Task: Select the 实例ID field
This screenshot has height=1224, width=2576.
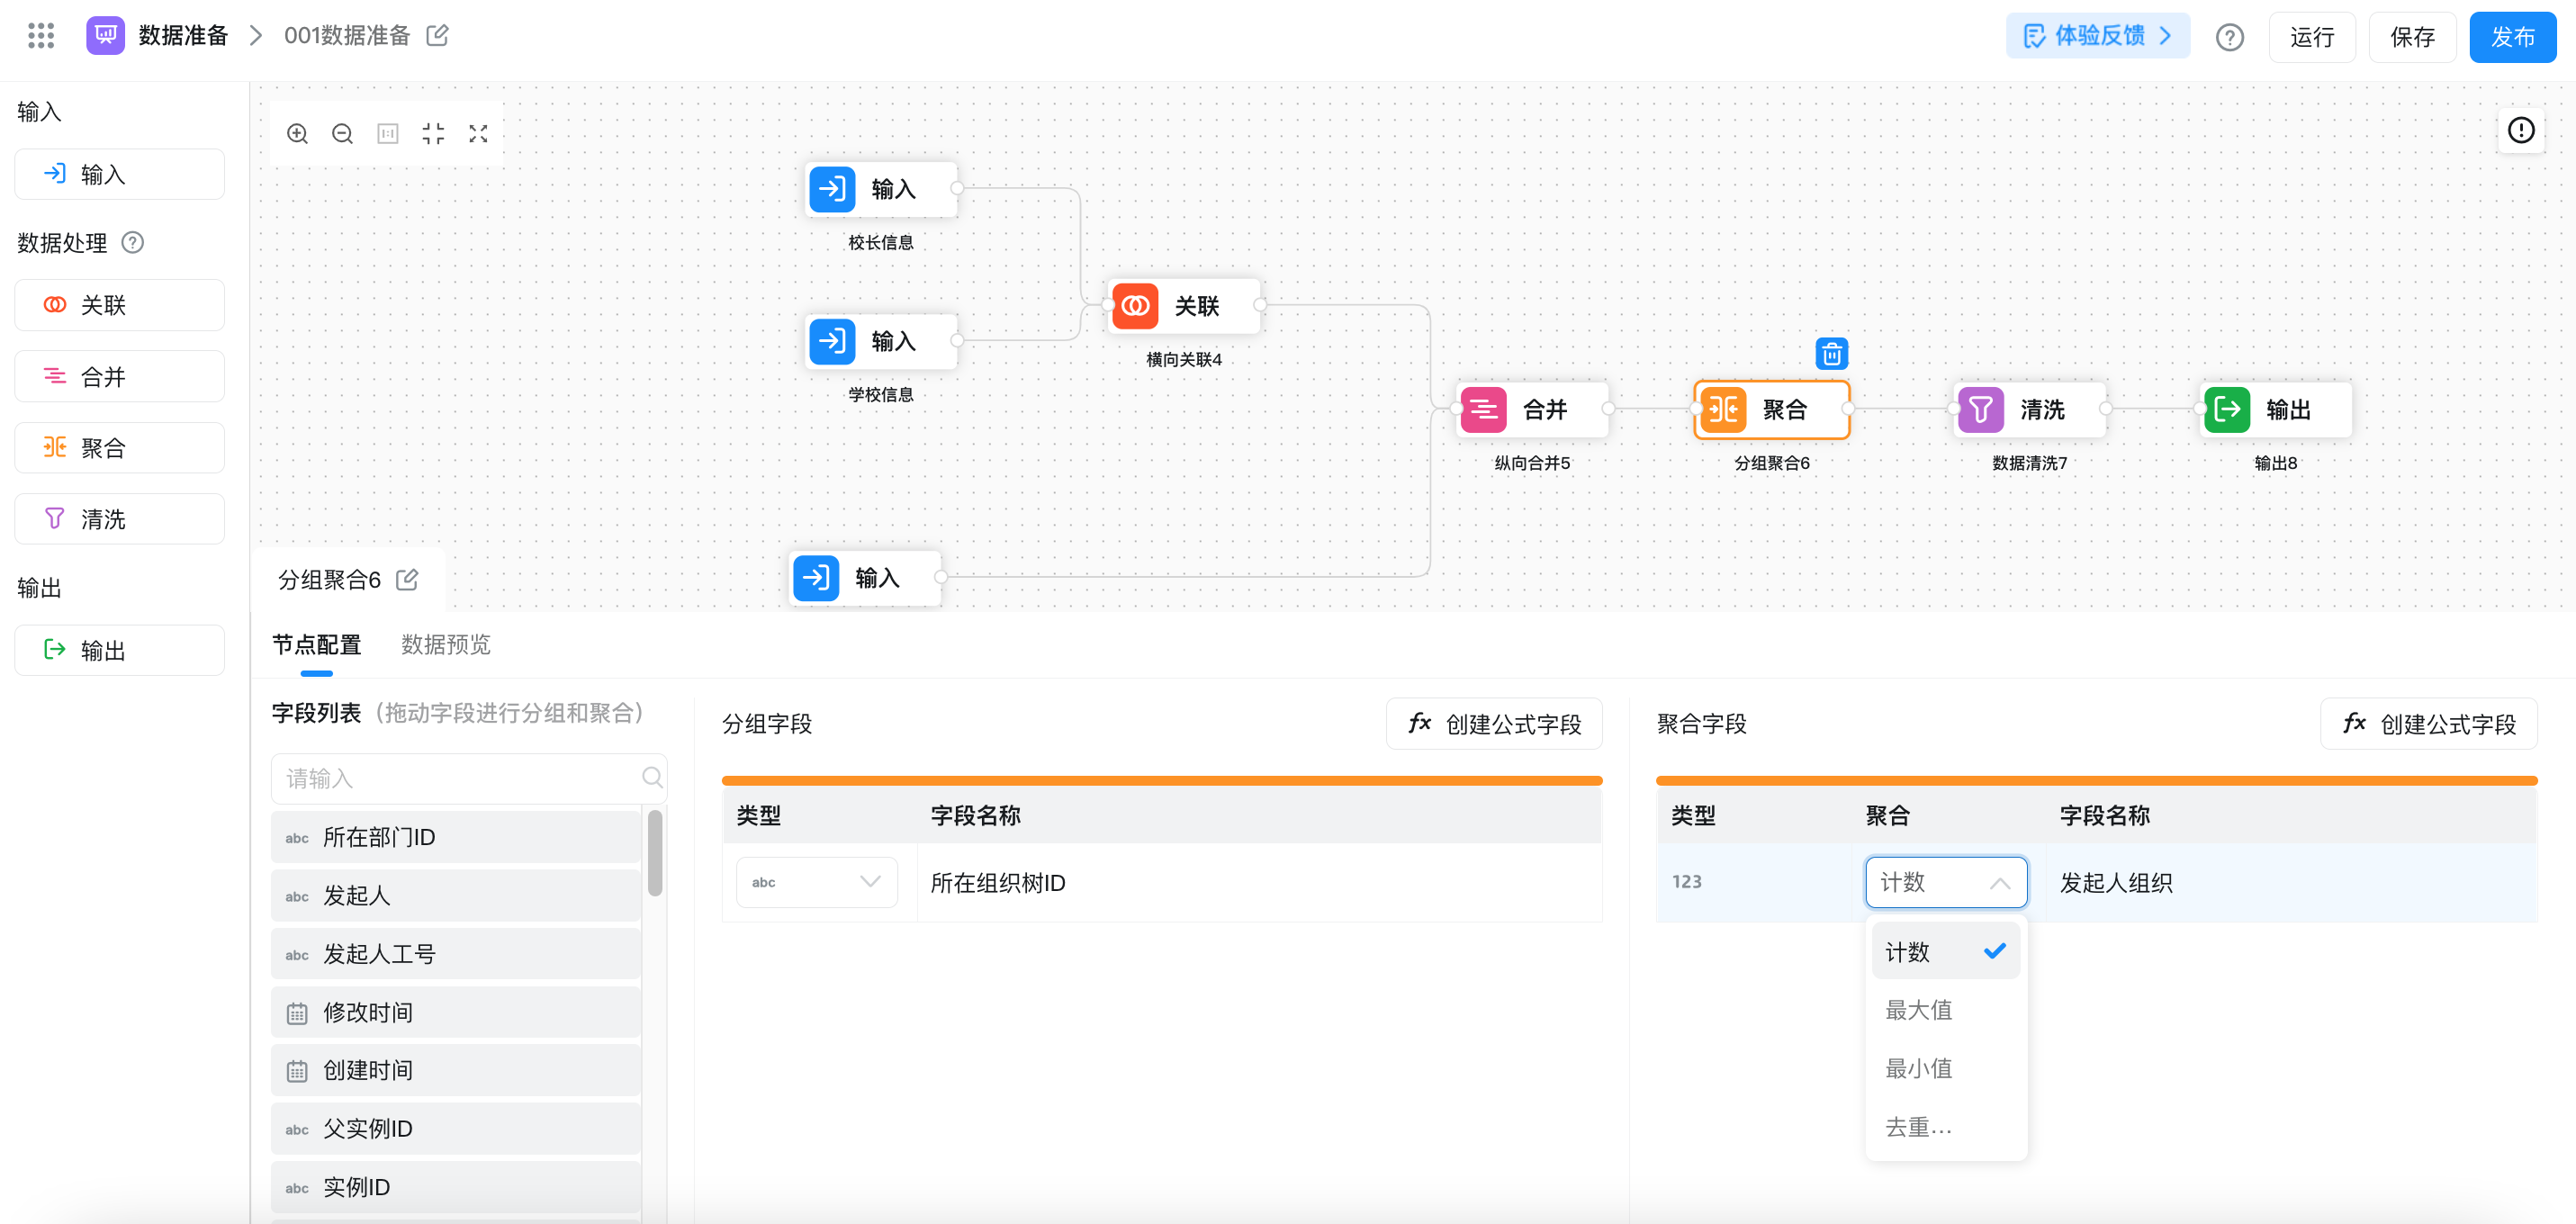Action: coord(455,1187)
